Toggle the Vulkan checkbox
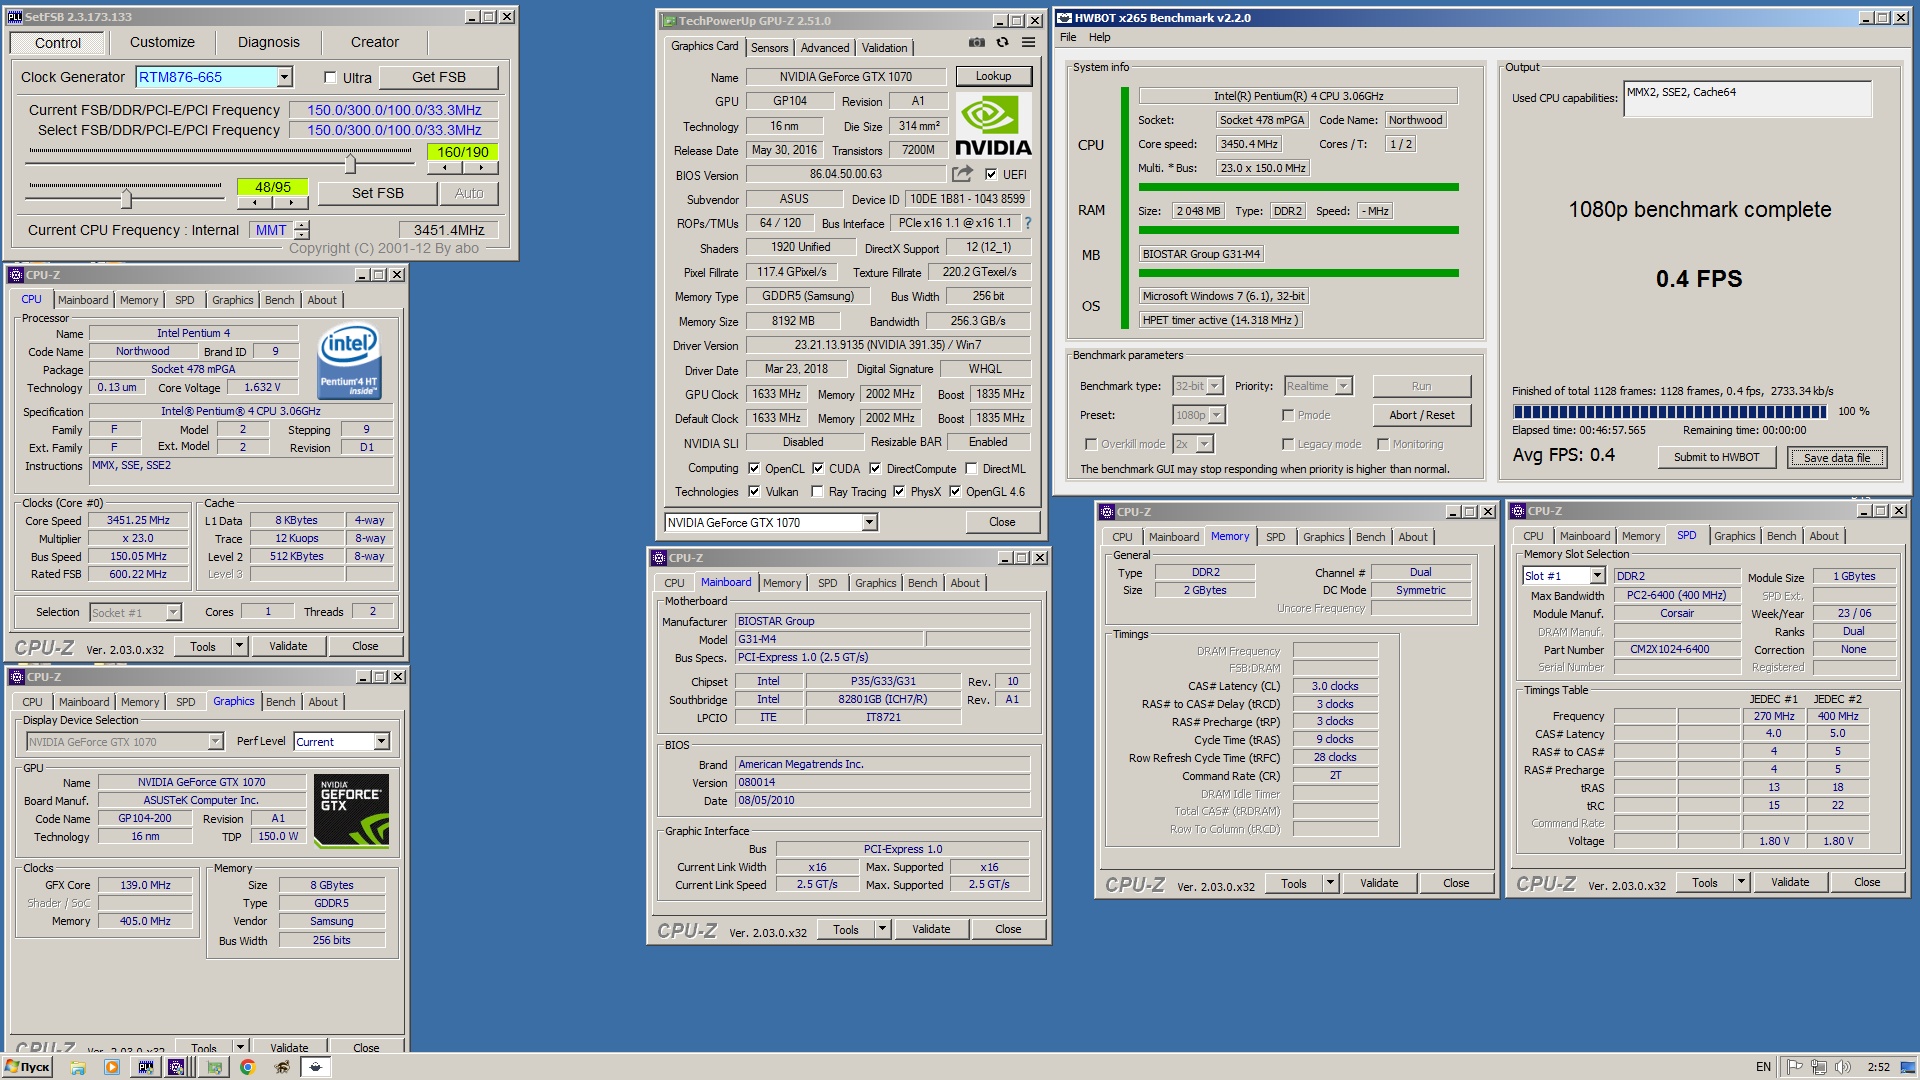 pos(754,491)
